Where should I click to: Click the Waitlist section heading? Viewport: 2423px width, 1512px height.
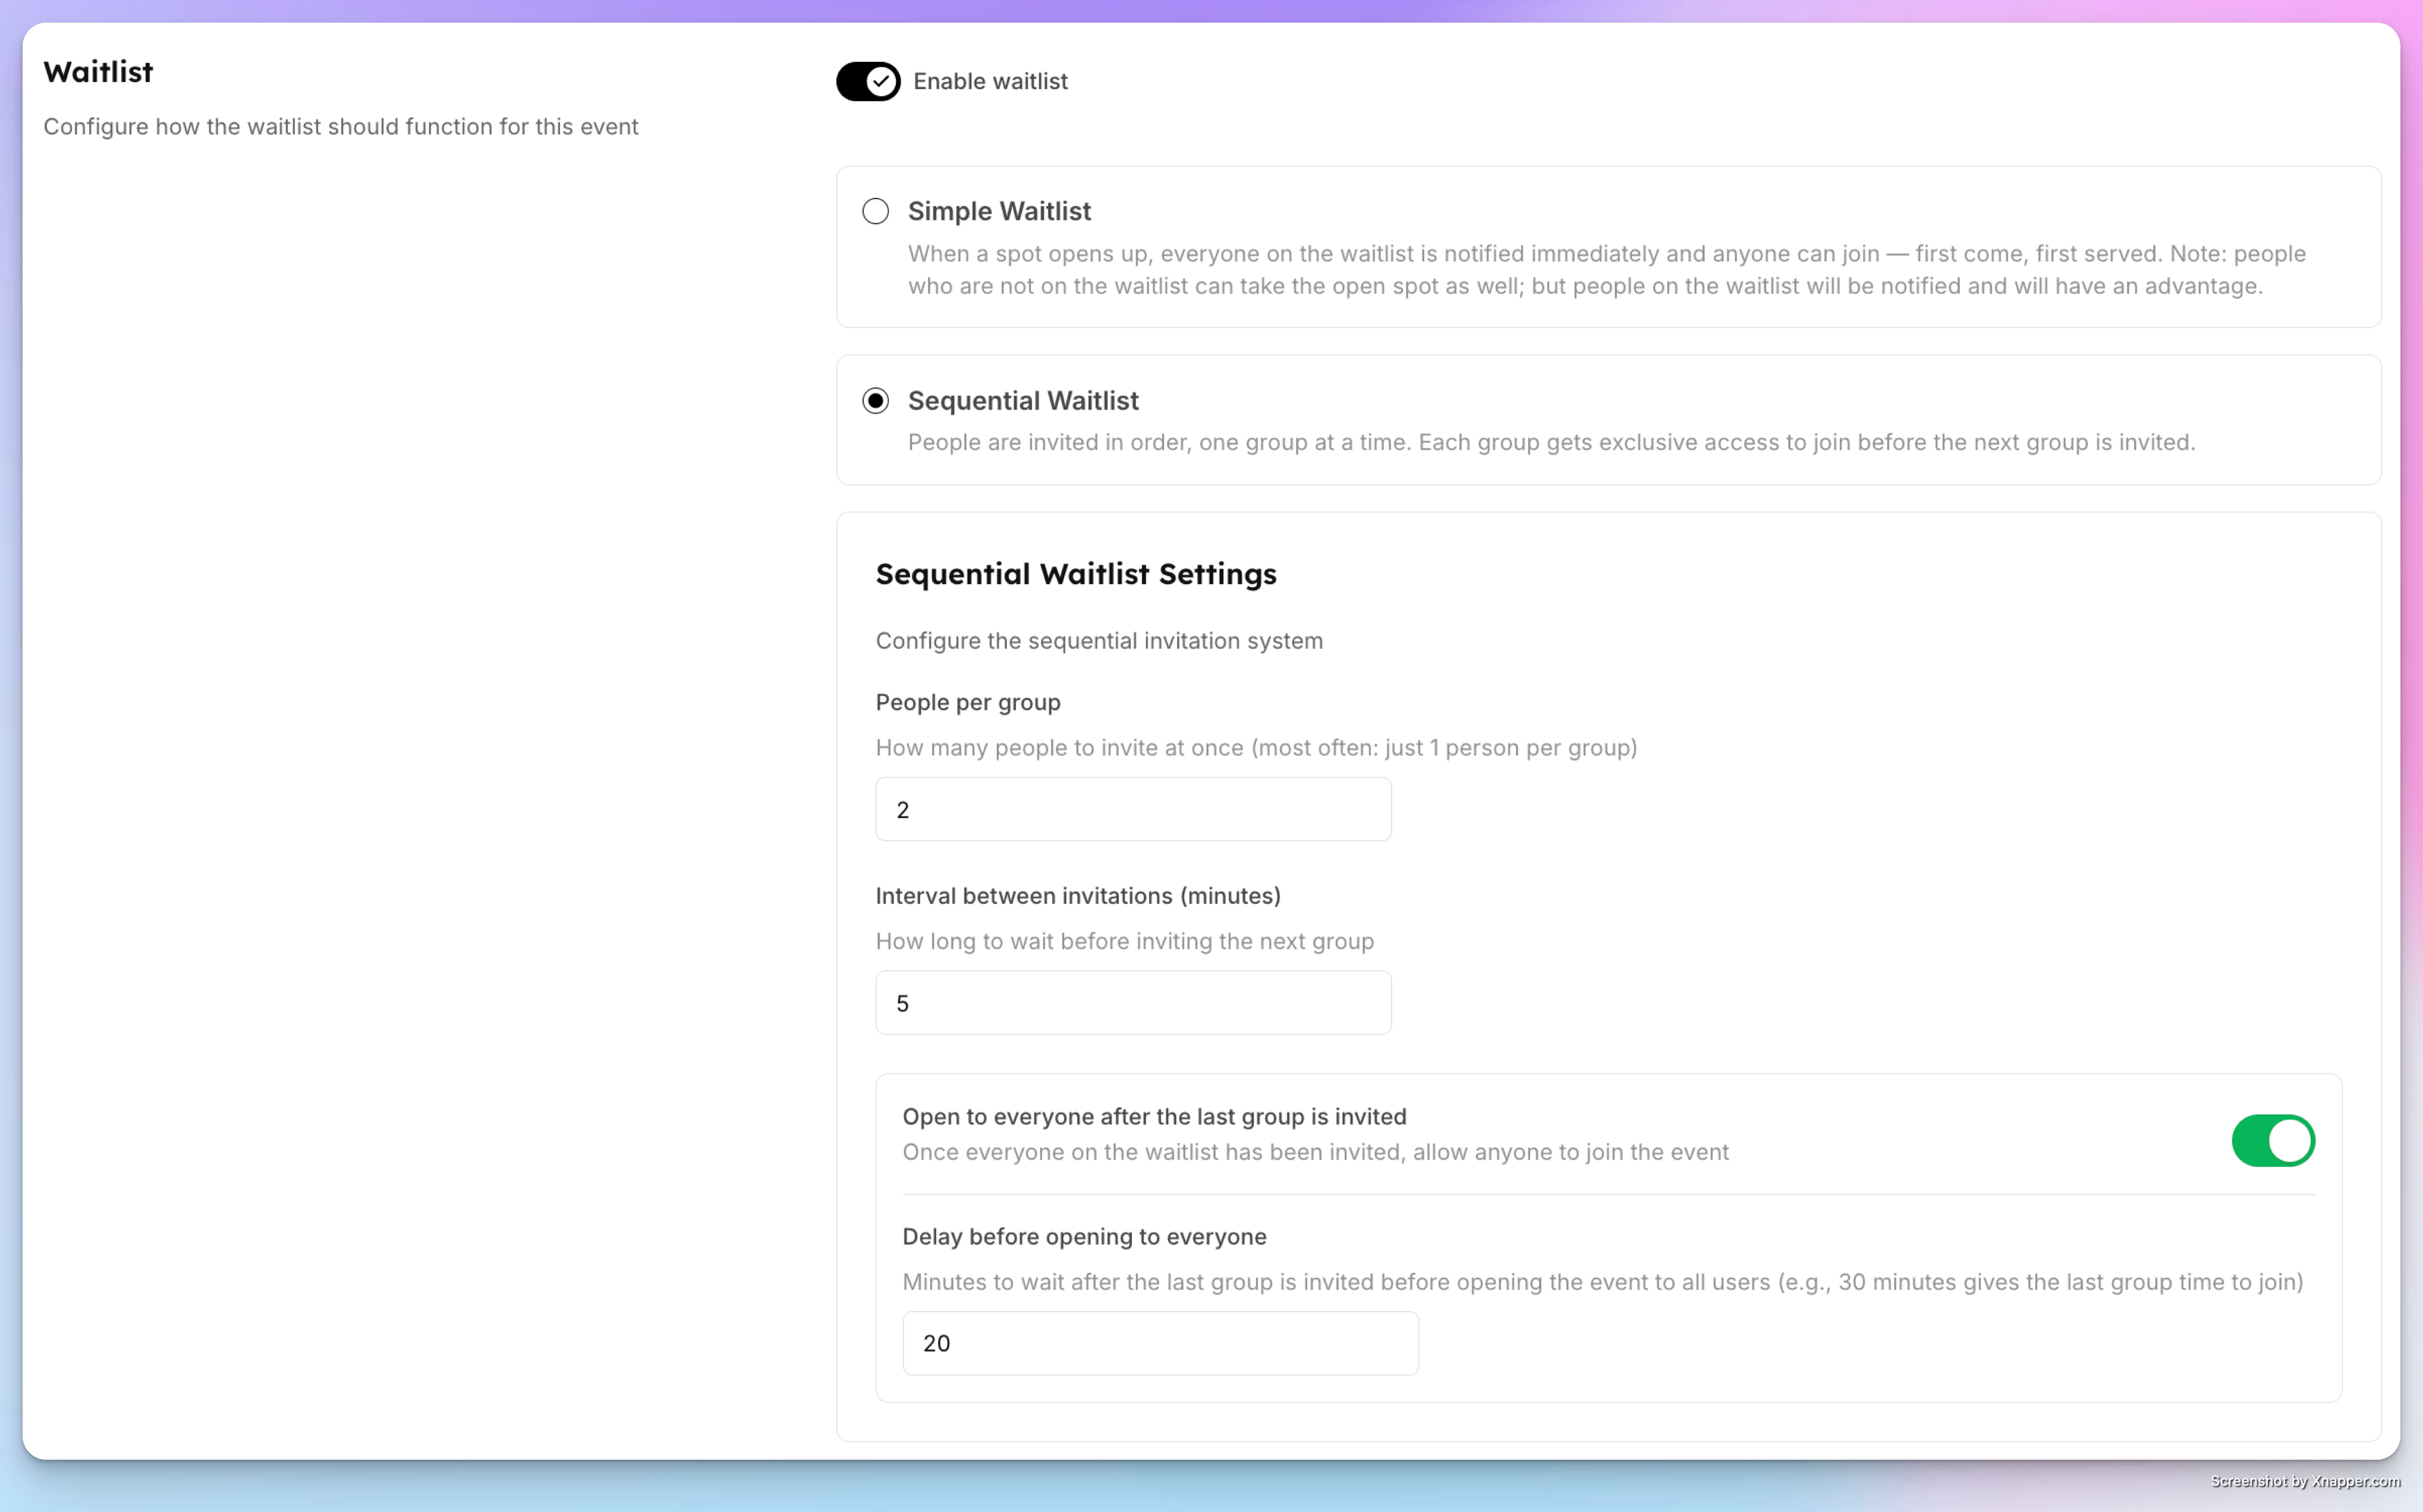click(98, 72)
